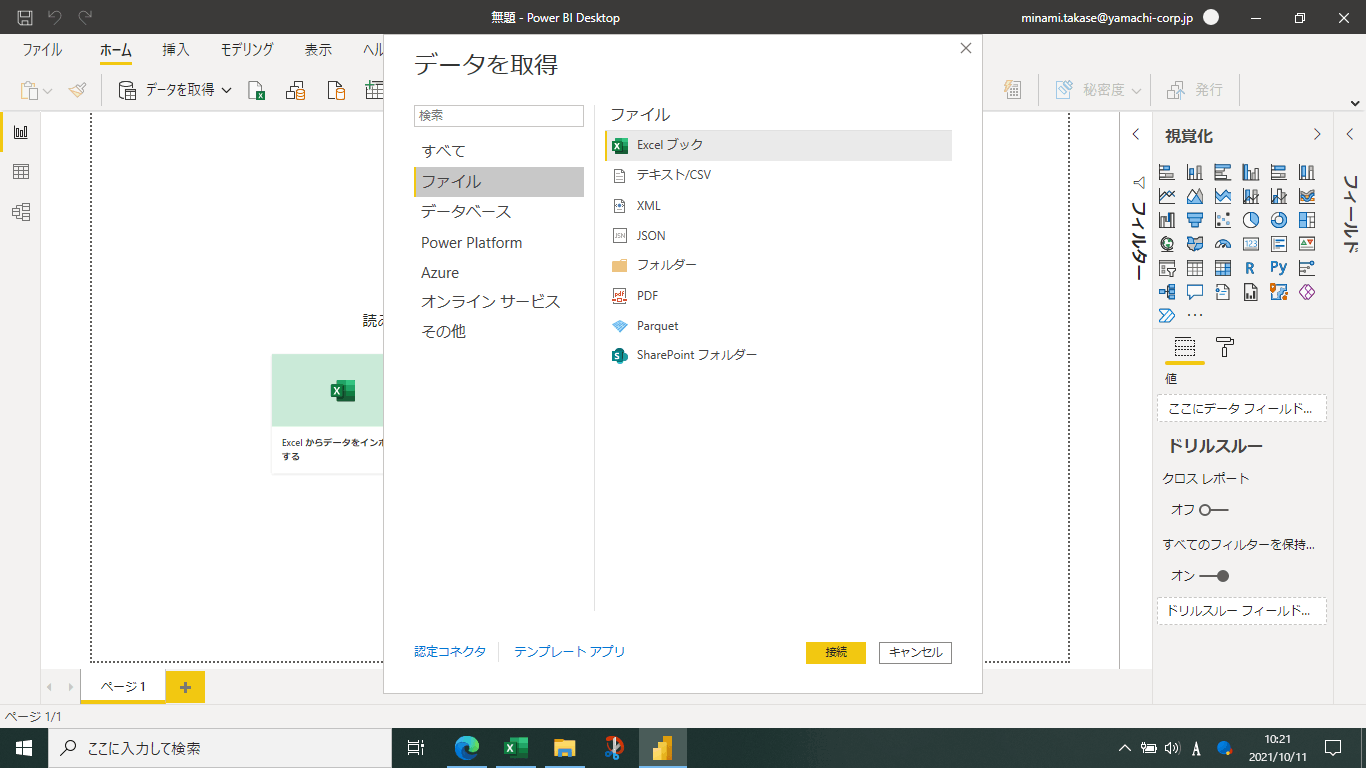Open the テンプレート アプリ link
This screenshot has width=1366, height=768.
pos(569,652)
